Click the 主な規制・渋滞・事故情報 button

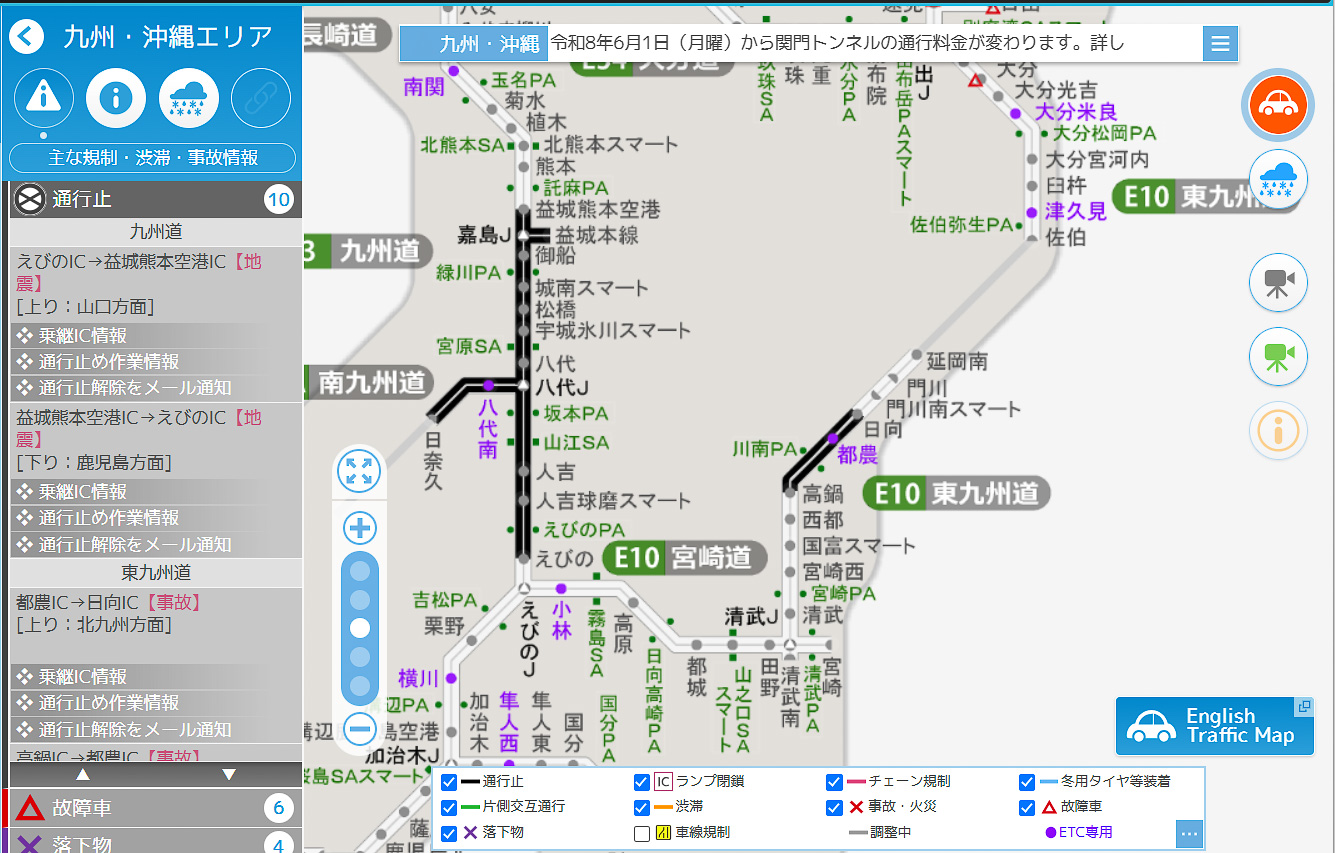click(x=153, y=158)
